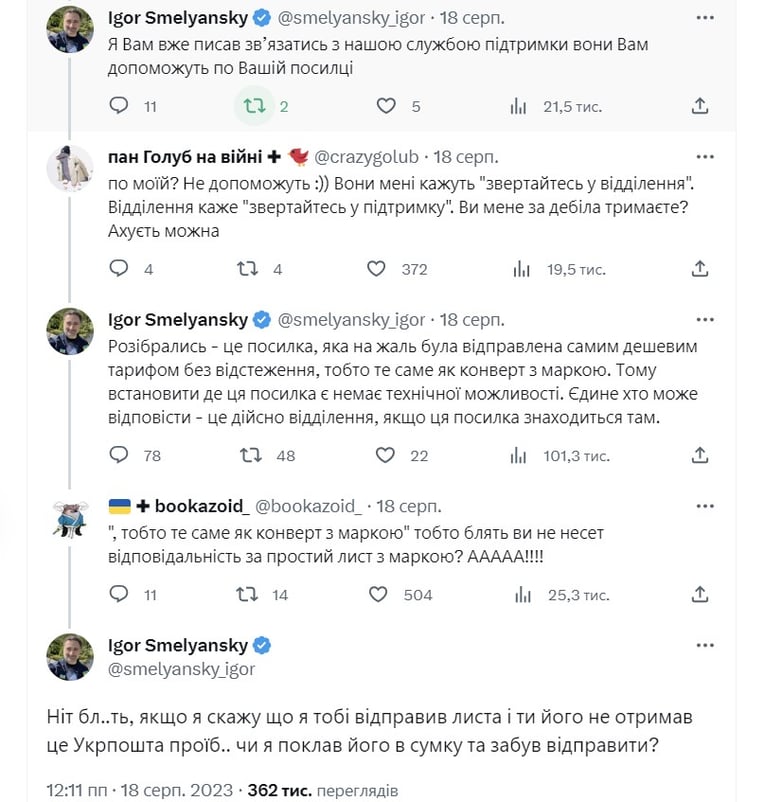
Task: Retweet the tweet with 48 retweets
Action: coord(251,455)
